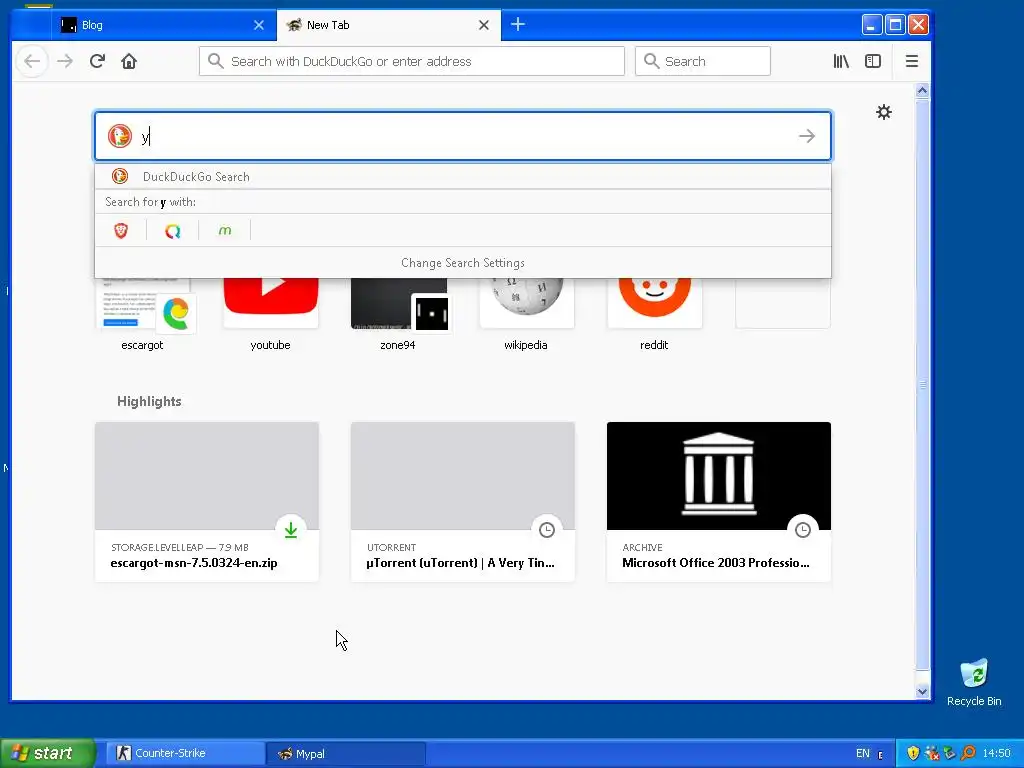The width and height of the screenshot is (1024, 768).
Task: Click DuckDuckGo logo in search box
Action: pyautogui.click(x=120, y=136)
